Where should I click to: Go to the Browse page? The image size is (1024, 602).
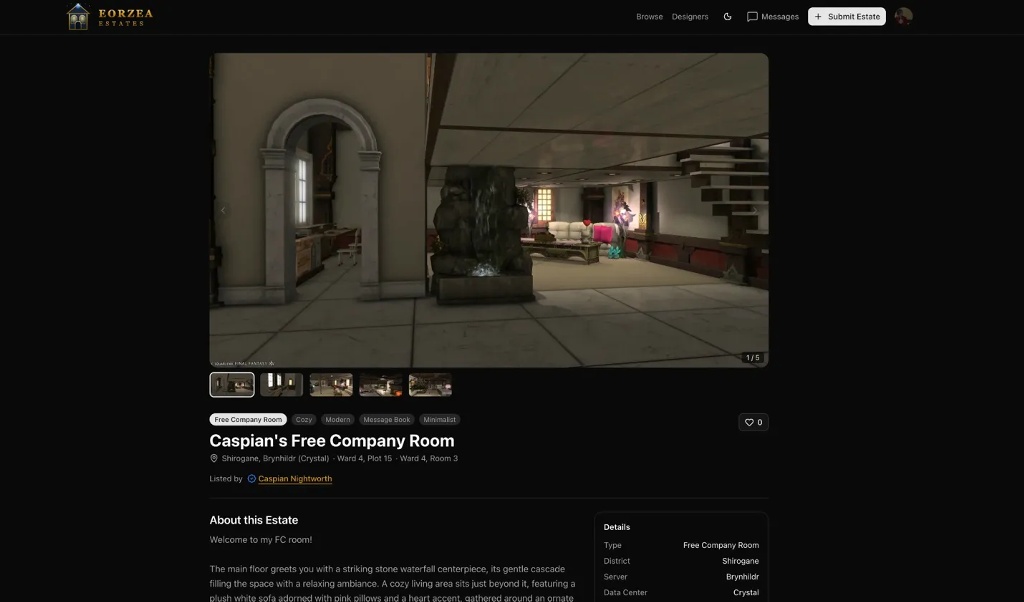point(649,17)
